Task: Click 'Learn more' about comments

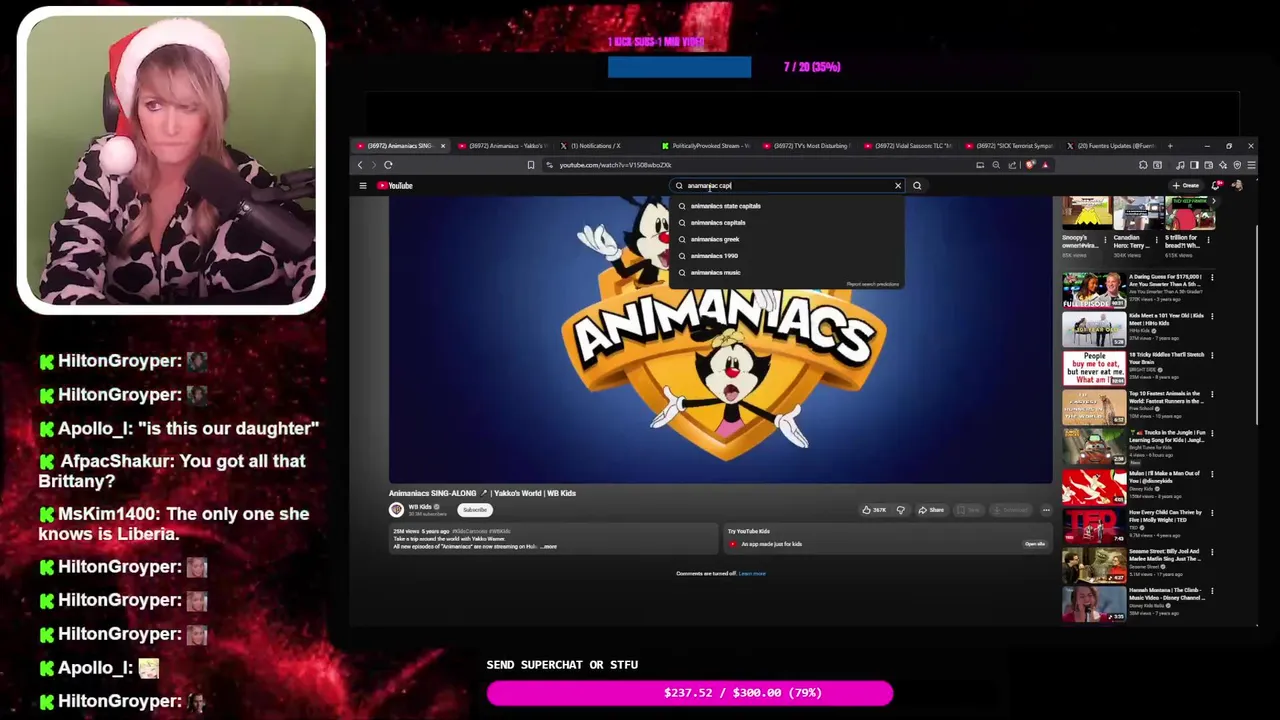Action: 752,573
